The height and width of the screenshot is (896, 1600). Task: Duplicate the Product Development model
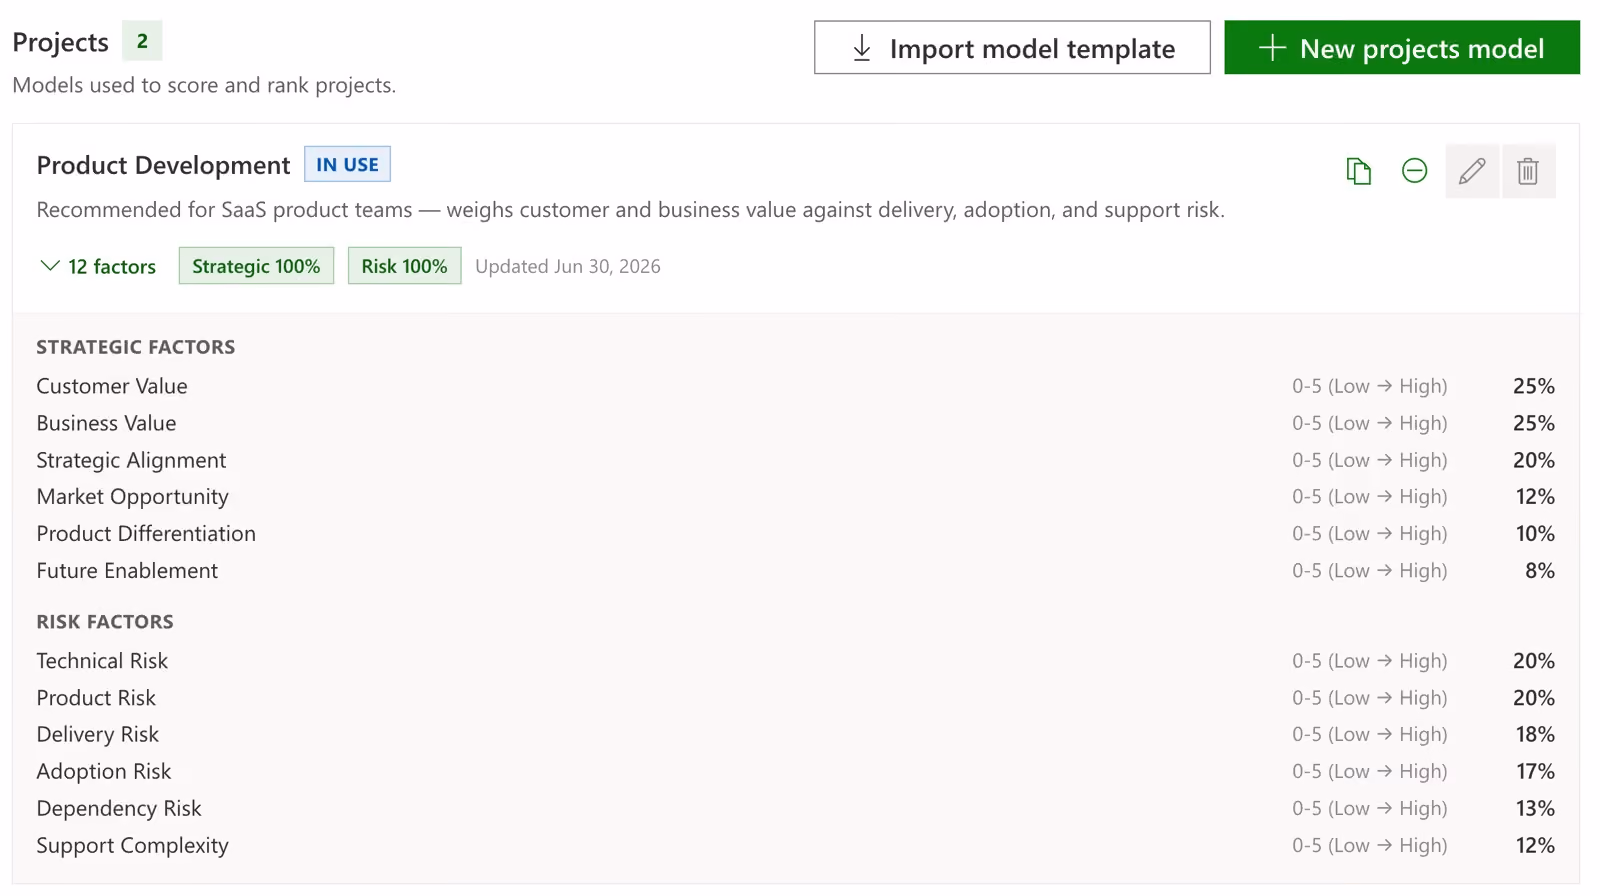point(1358,171)
